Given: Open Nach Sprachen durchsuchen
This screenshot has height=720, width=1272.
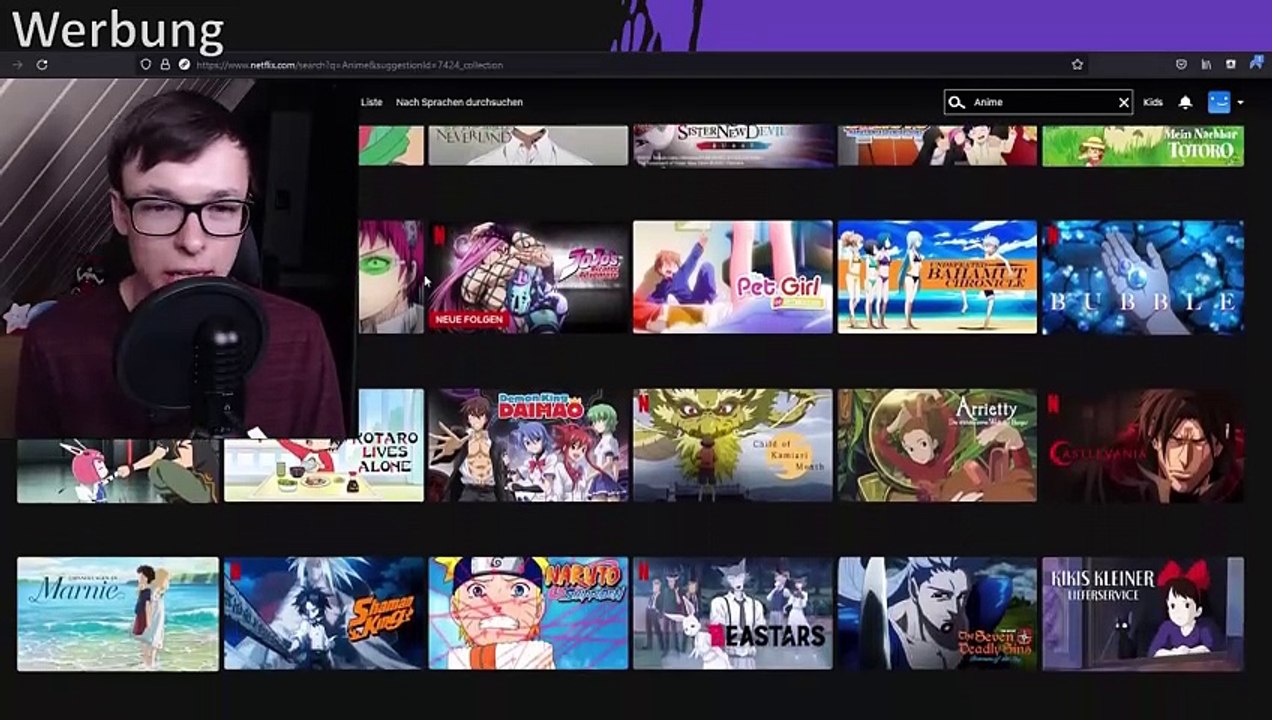Looking at the screenshot, I should pos(459,102).
